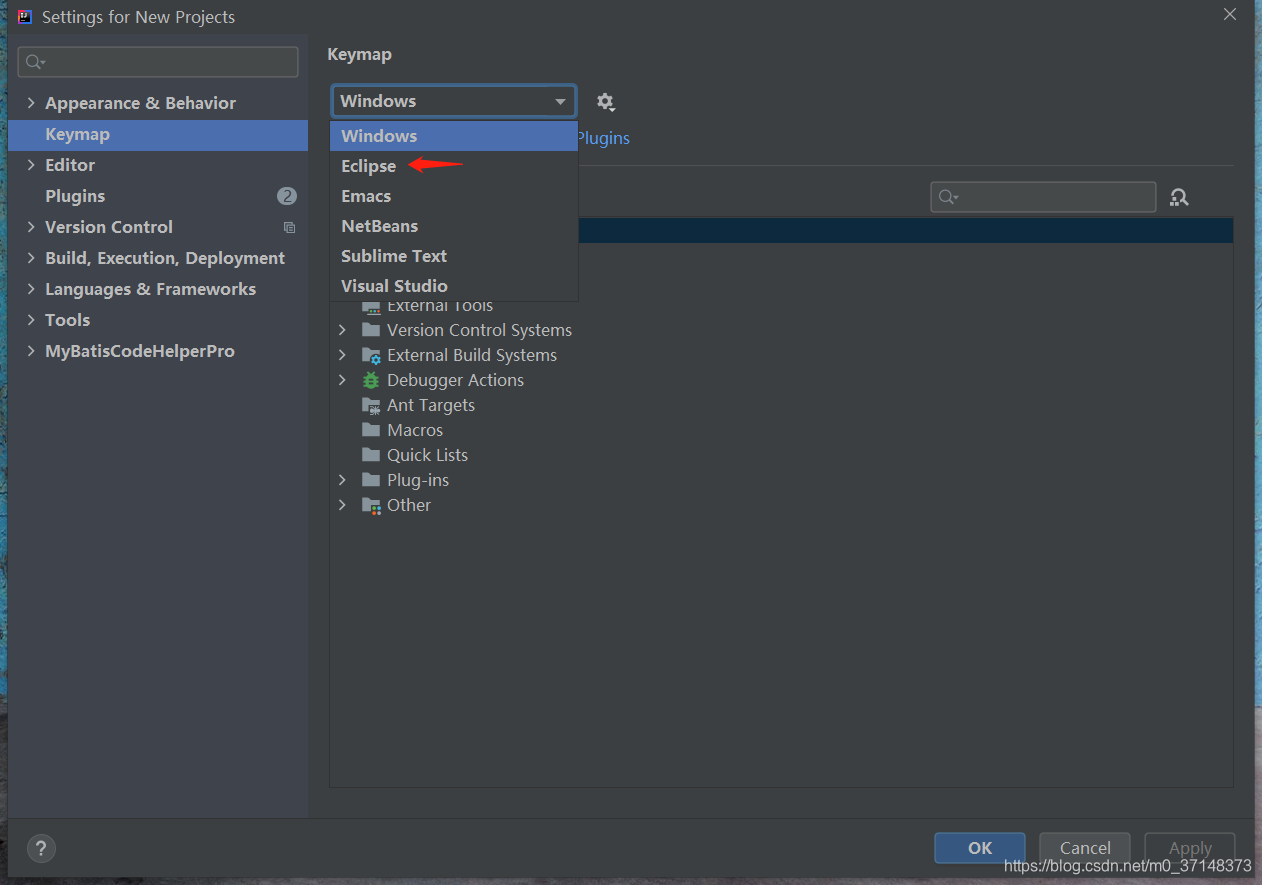The height and width of the screenshot is (885, 1262).
Task: Select Keymap in settings sidebar
Action: coord(158,135)
